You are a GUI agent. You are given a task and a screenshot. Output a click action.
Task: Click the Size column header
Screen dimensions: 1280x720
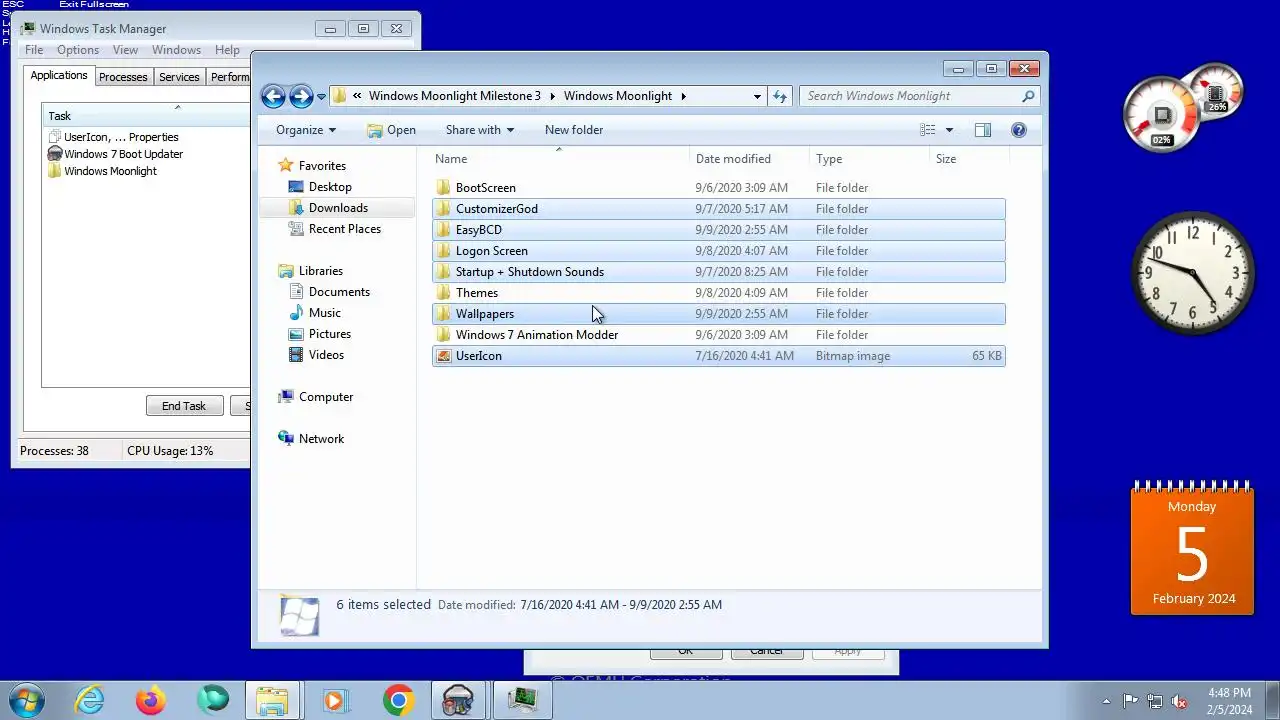969,159
